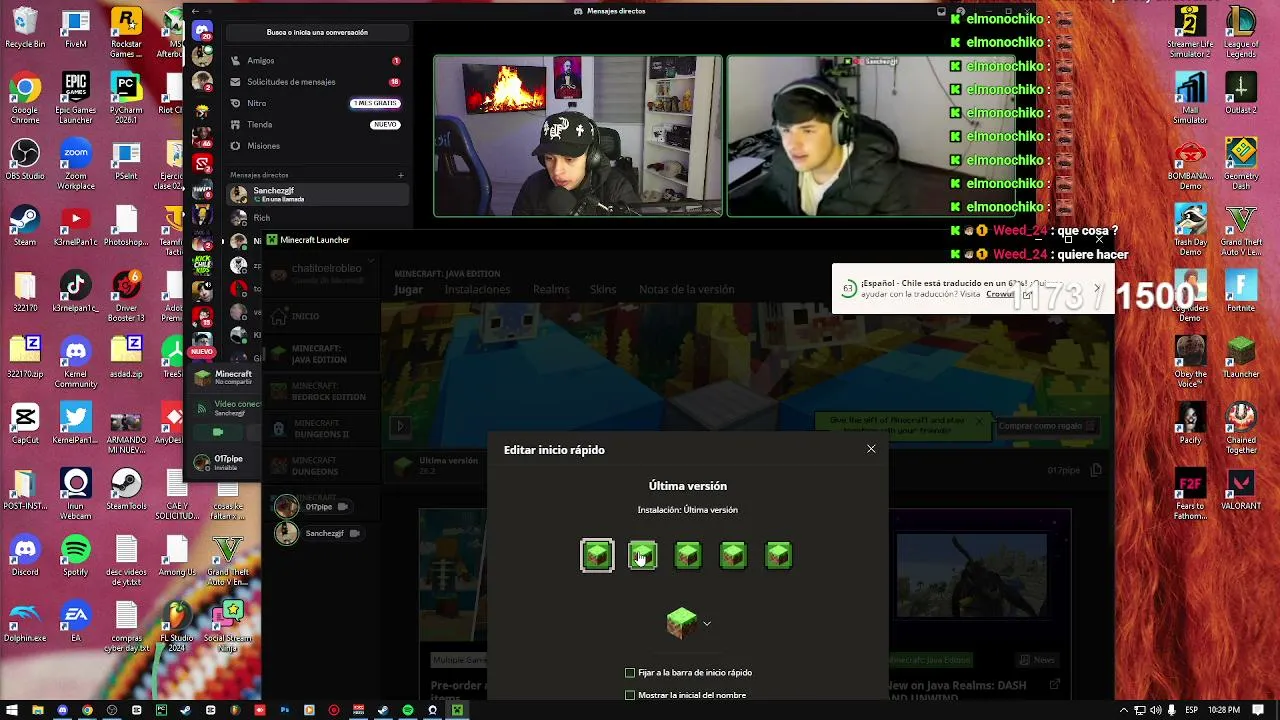Open File Explorer from taskbar

coord(37,710)
